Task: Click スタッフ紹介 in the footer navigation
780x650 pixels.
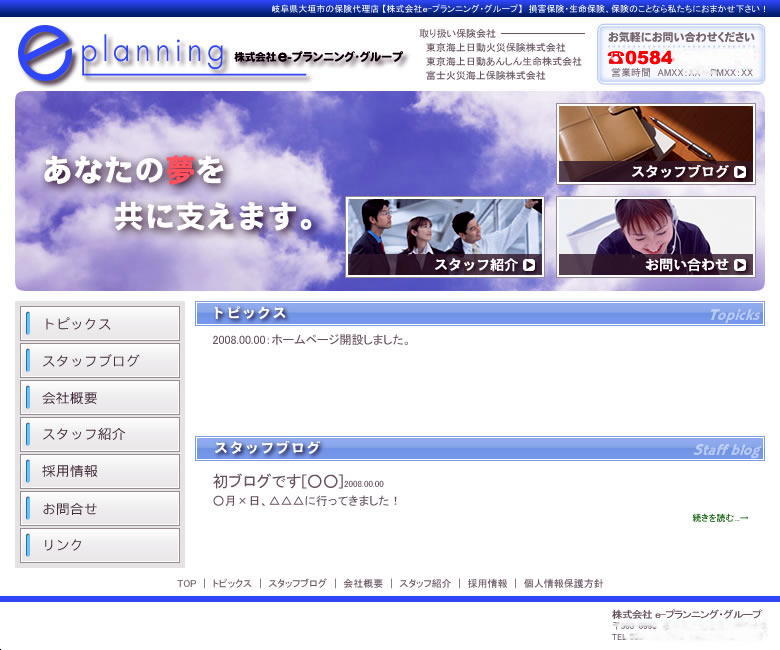Action: [425, 583]
